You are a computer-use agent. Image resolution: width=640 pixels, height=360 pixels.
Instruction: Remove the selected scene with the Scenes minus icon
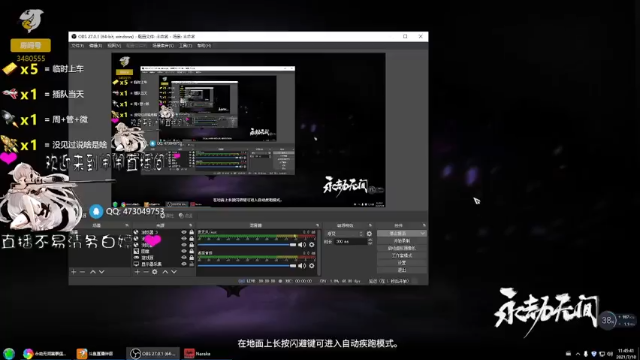pos(82,272)
